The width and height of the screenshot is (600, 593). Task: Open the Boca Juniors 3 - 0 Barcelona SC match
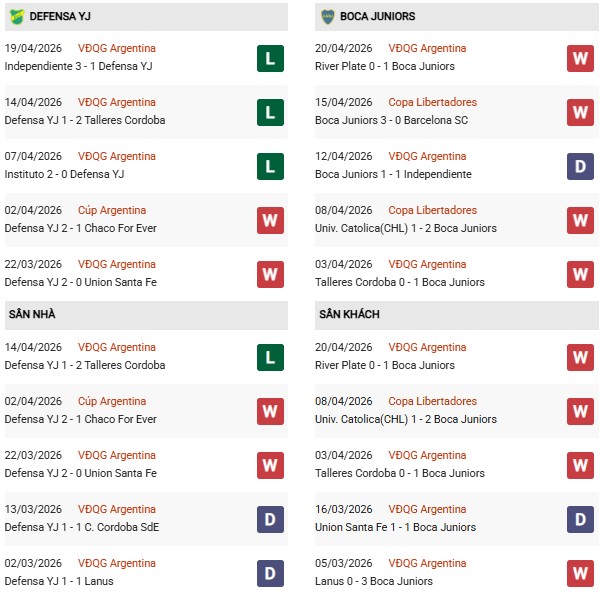click(393, 120)
